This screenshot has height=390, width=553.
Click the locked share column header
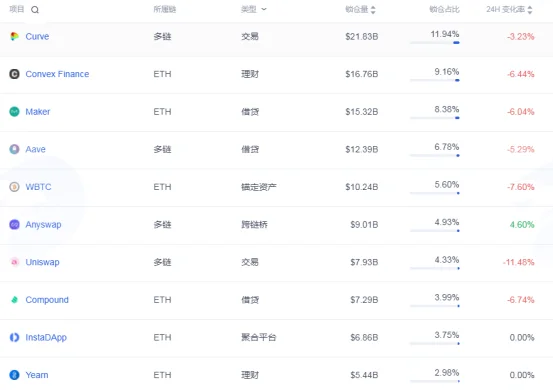(x=444, y=10)
